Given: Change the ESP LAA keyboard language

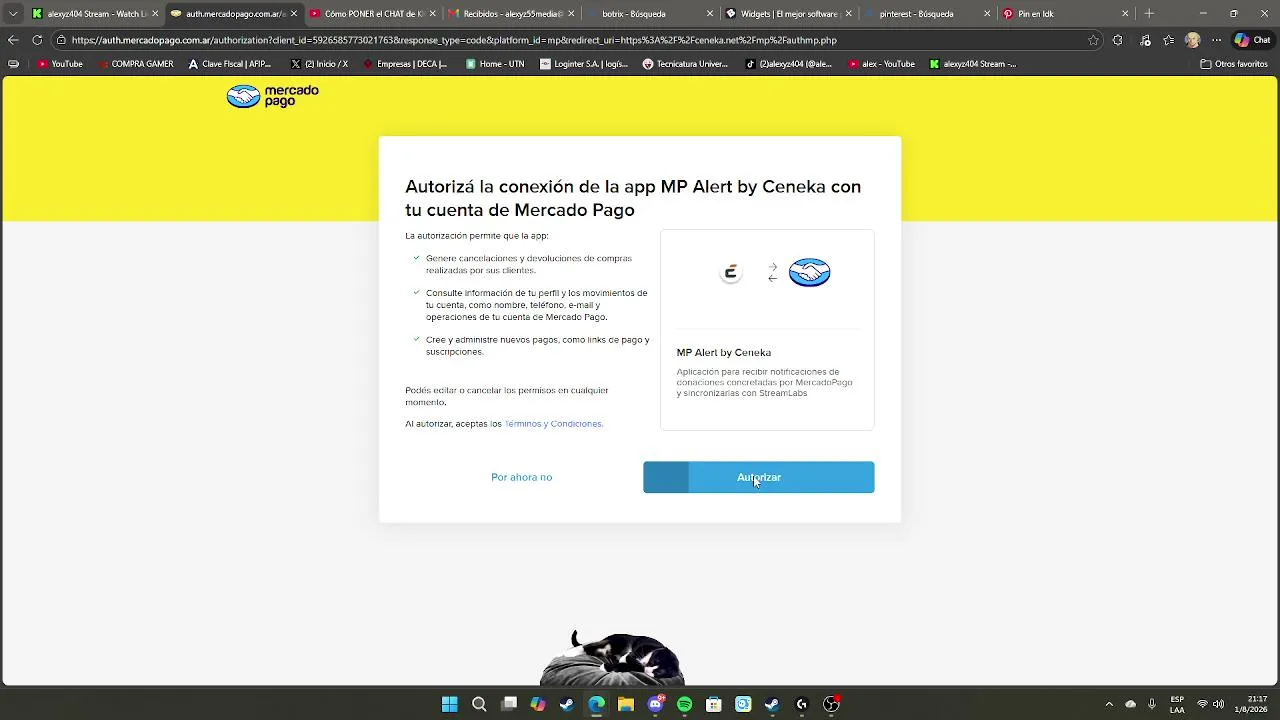Looking at the screenshot, I should coord(1178,704).
